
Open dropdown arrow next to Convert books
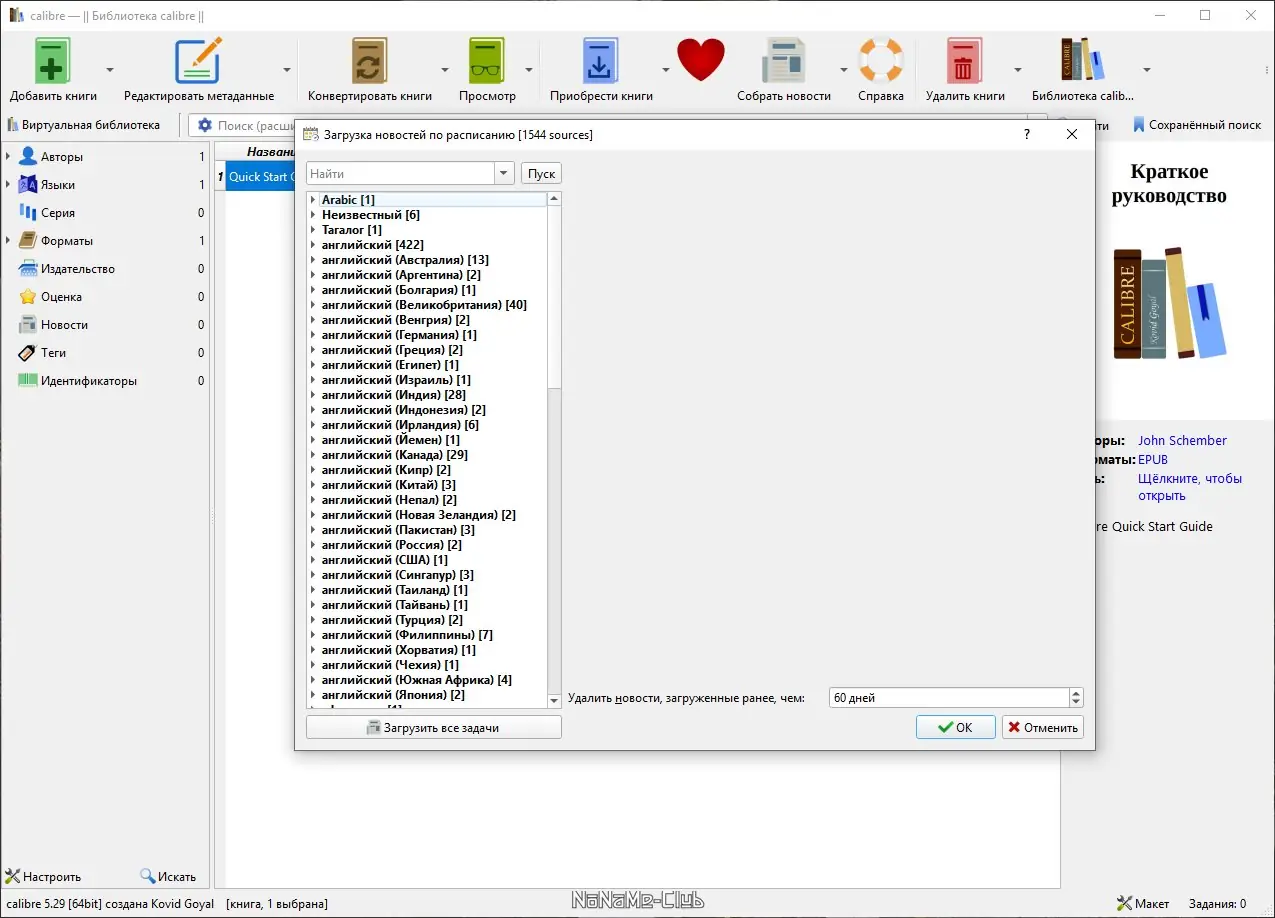[x=445, y=70]
